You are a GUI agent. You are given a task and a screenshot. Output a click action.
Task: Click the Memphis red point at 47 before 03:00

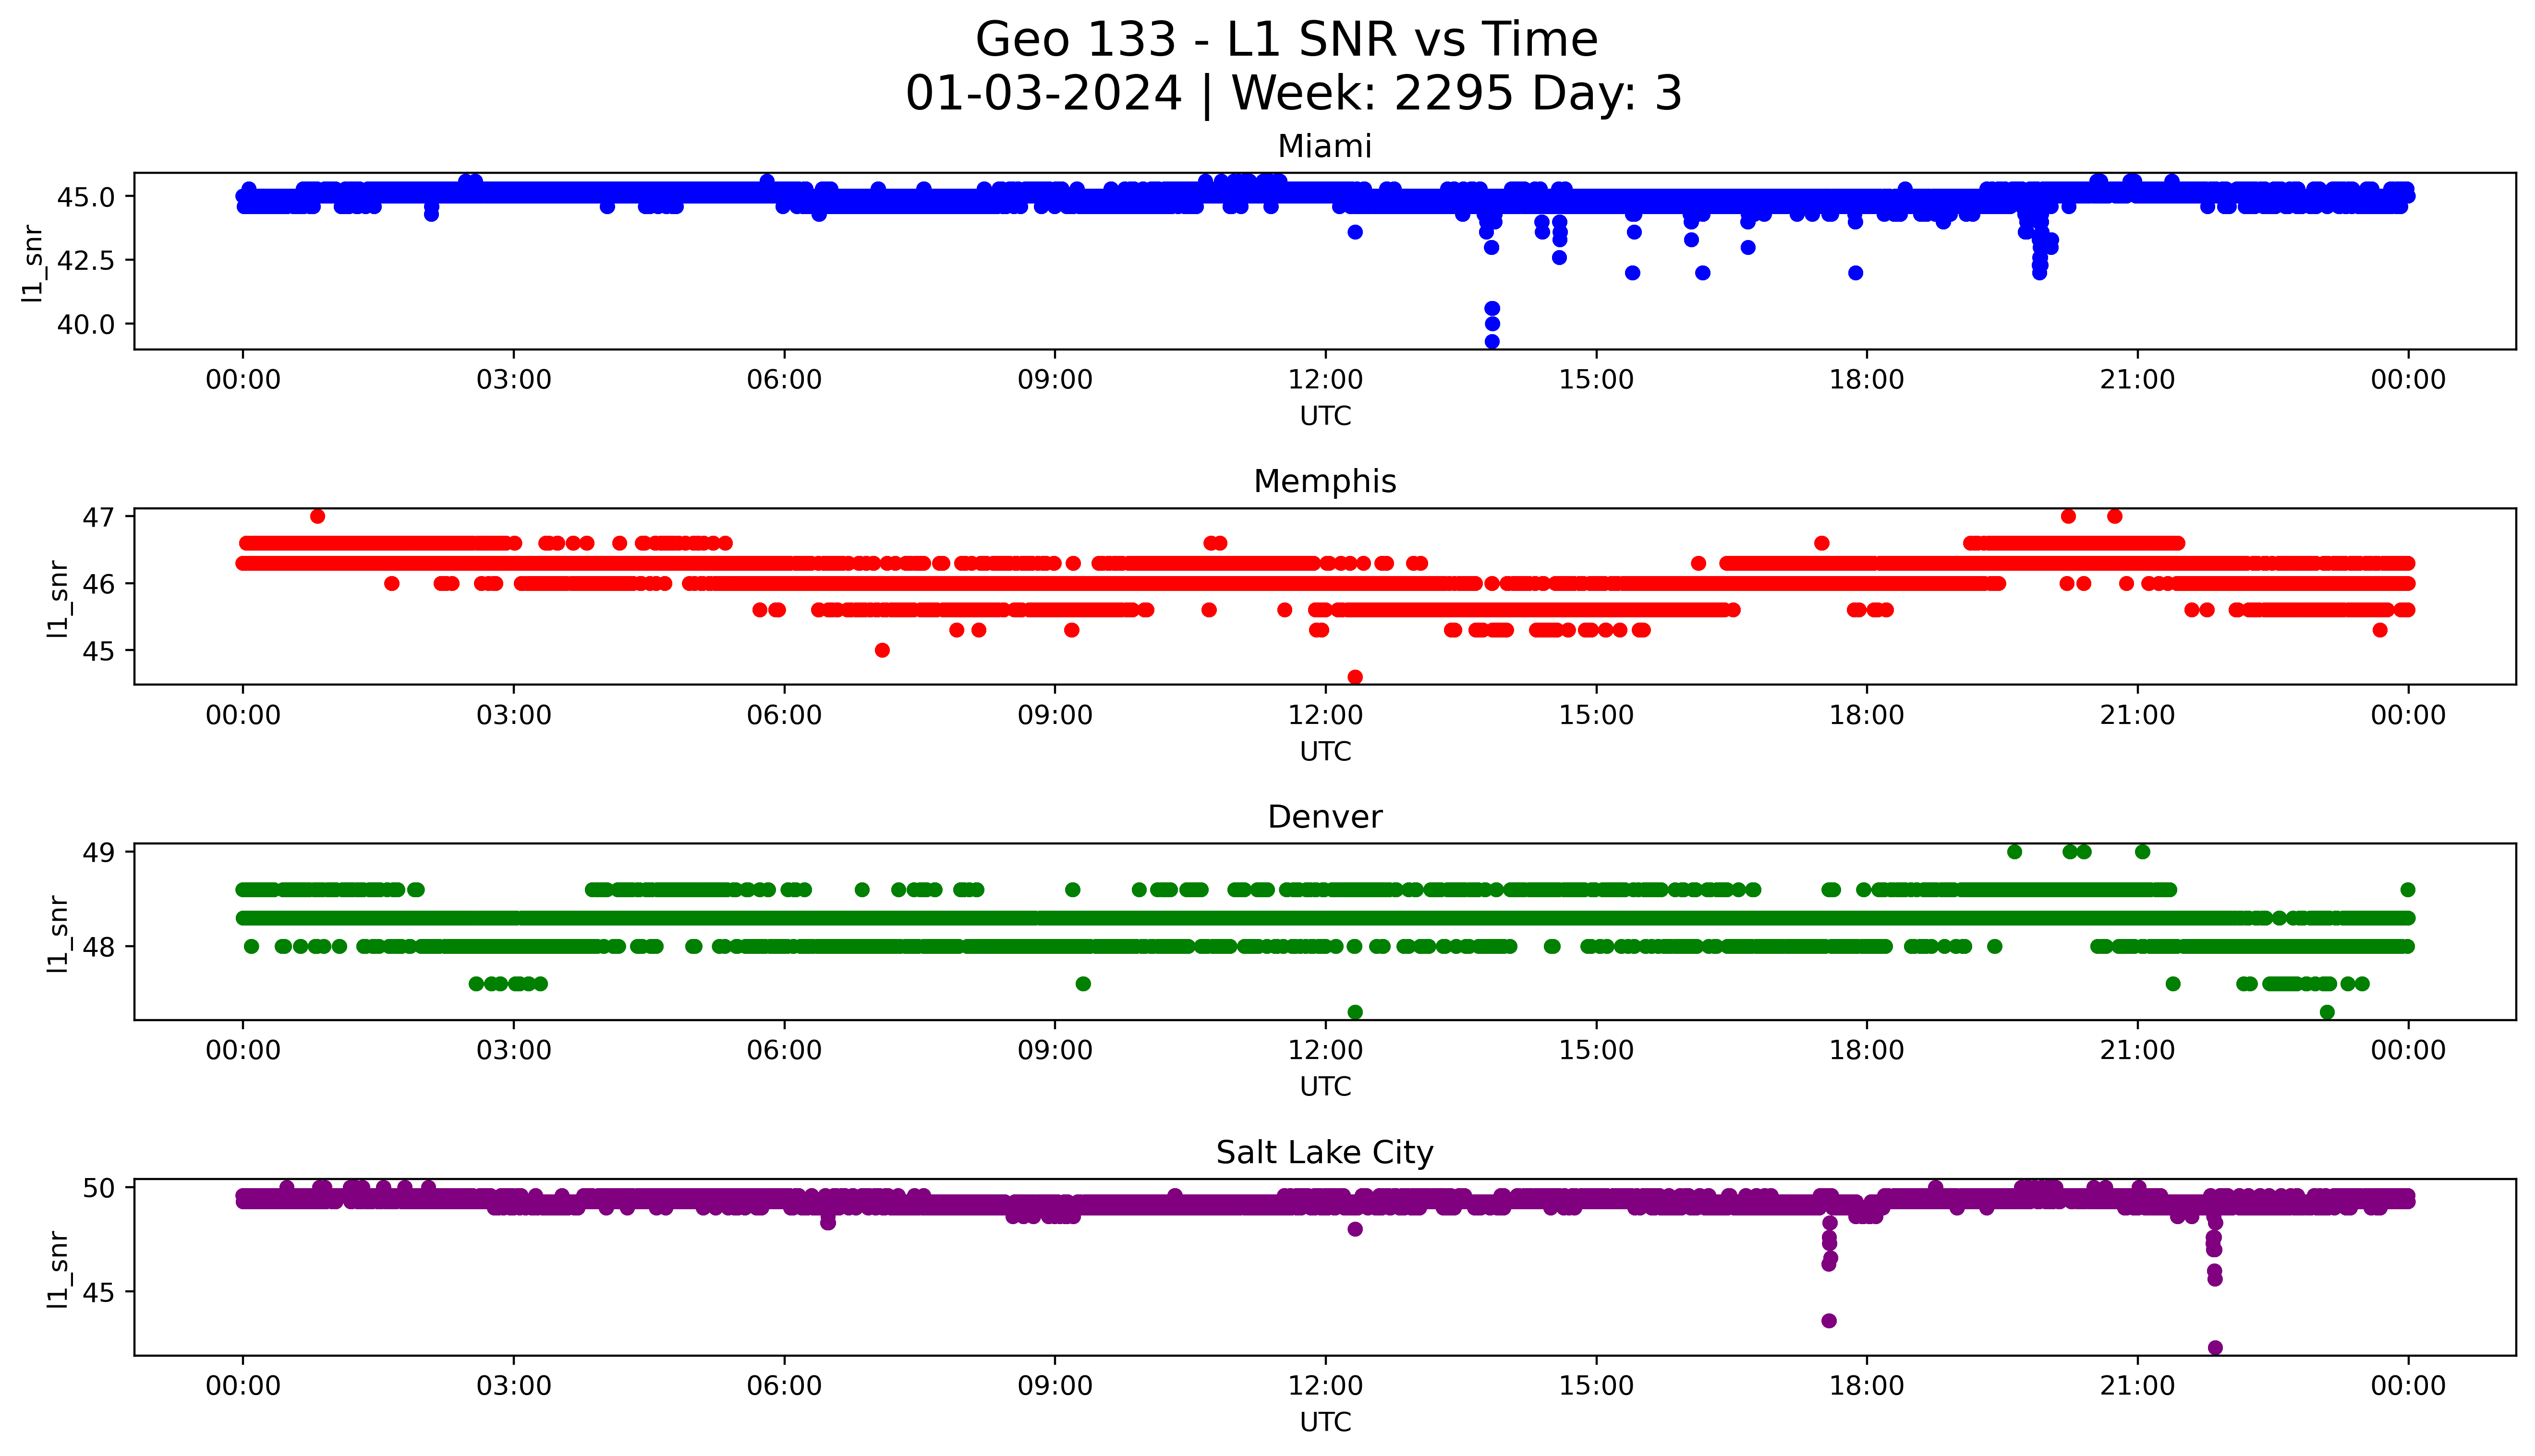pos(318,517)
